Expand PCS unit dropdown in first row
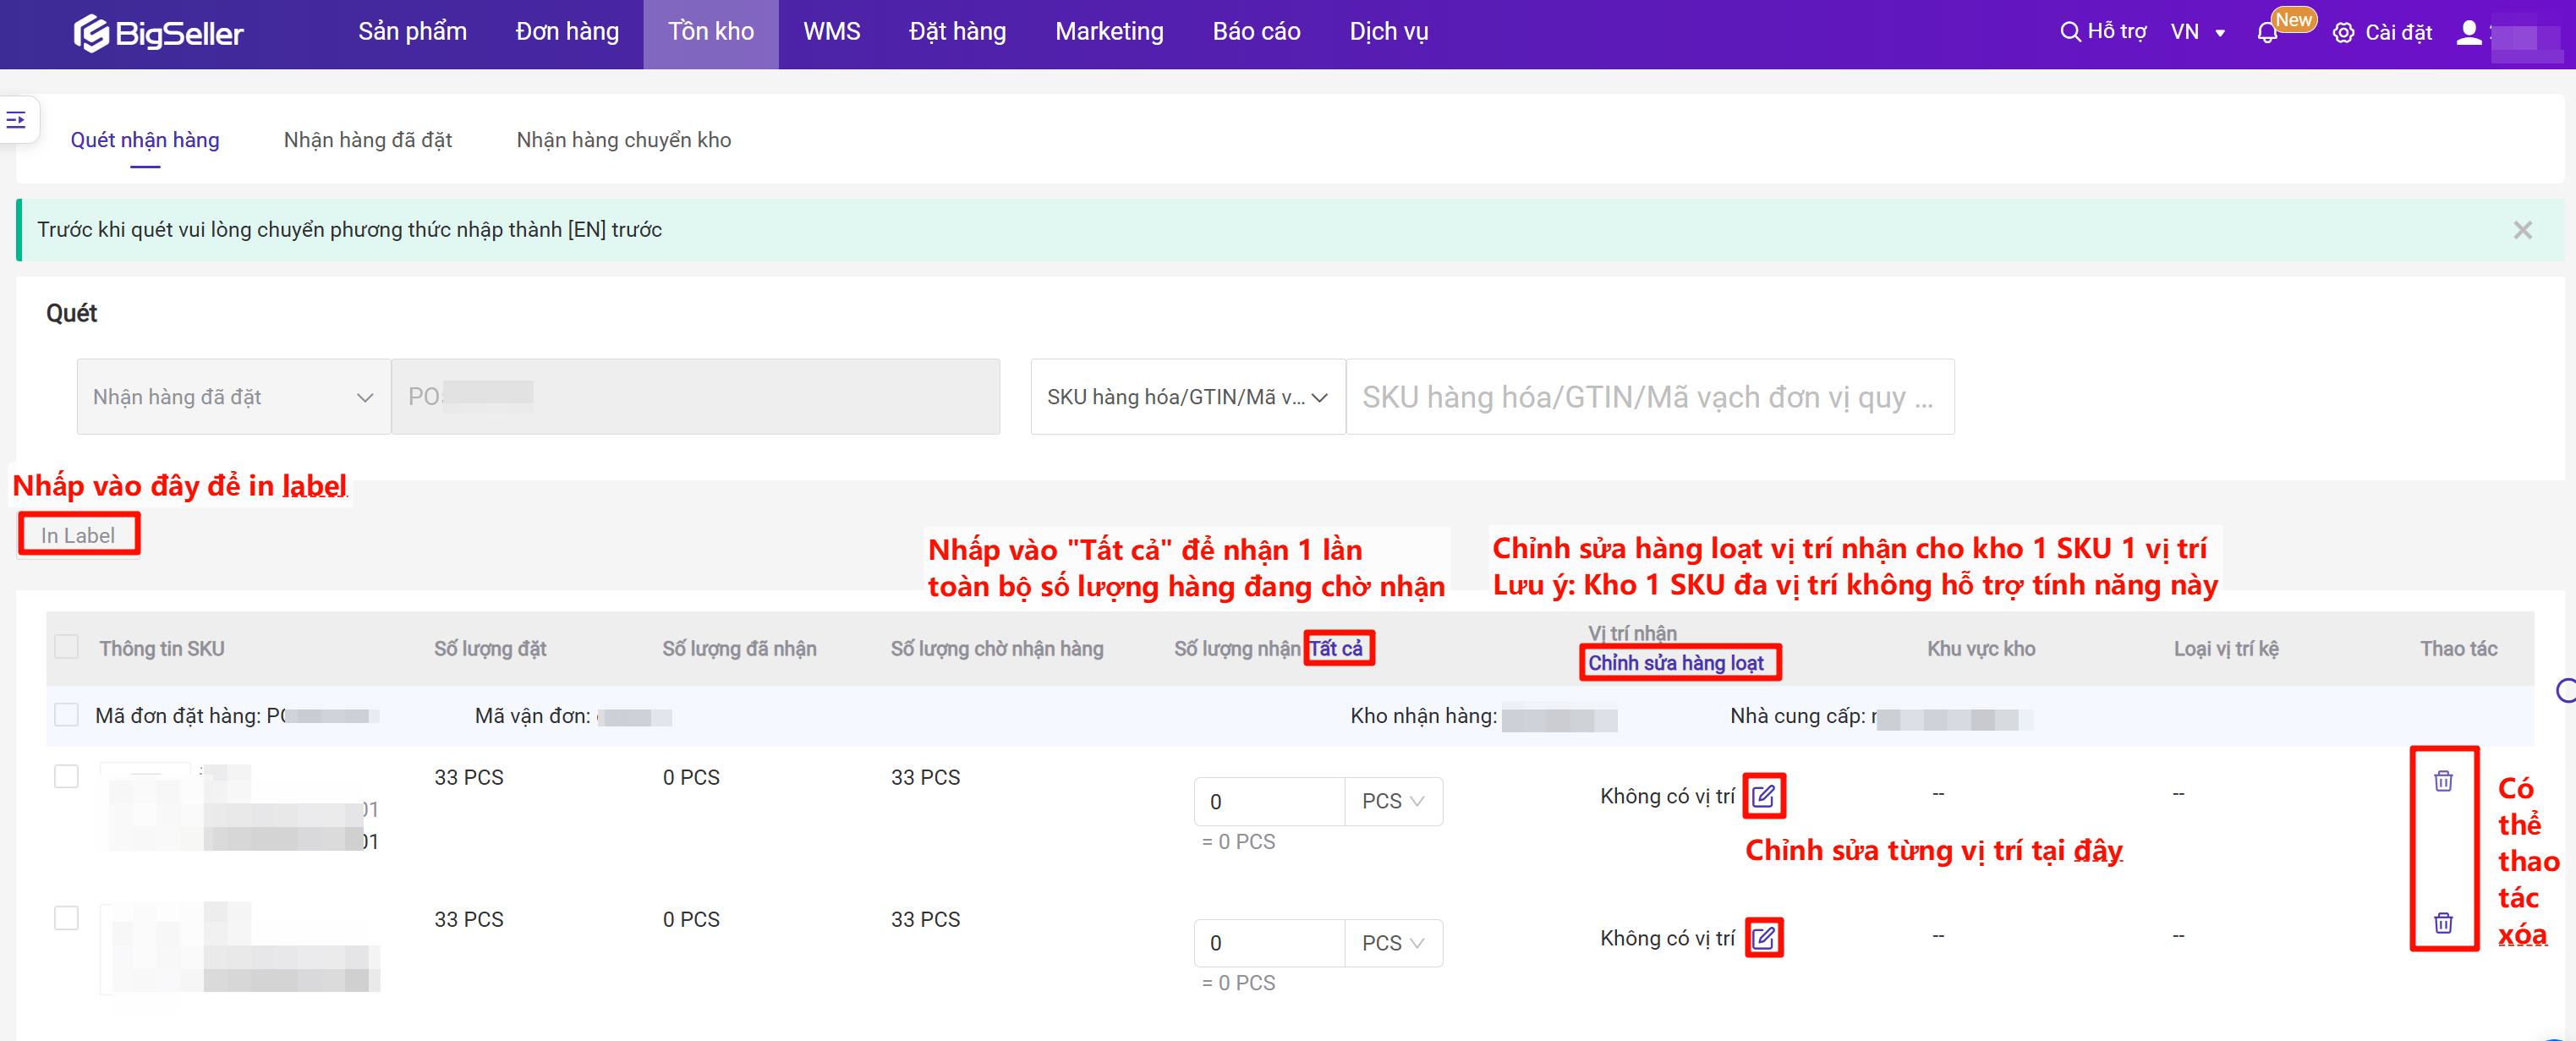 pos(1392,801)
